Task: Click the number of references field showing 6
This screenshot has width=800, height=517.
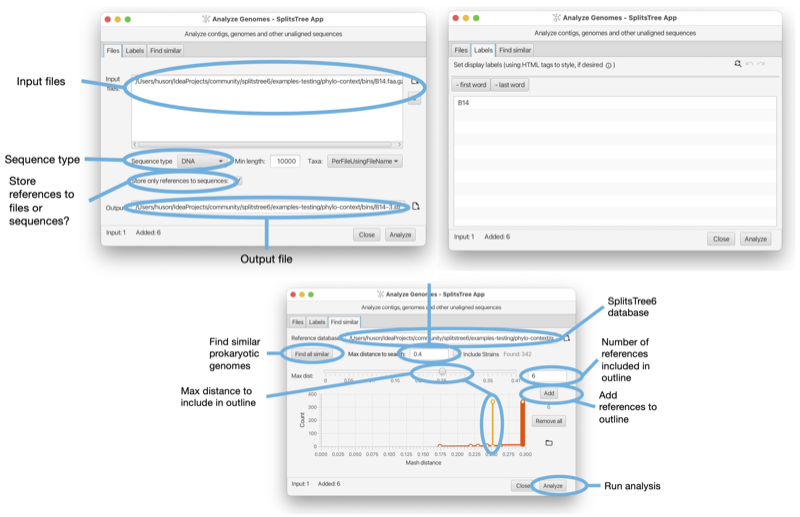Action: 546,376
